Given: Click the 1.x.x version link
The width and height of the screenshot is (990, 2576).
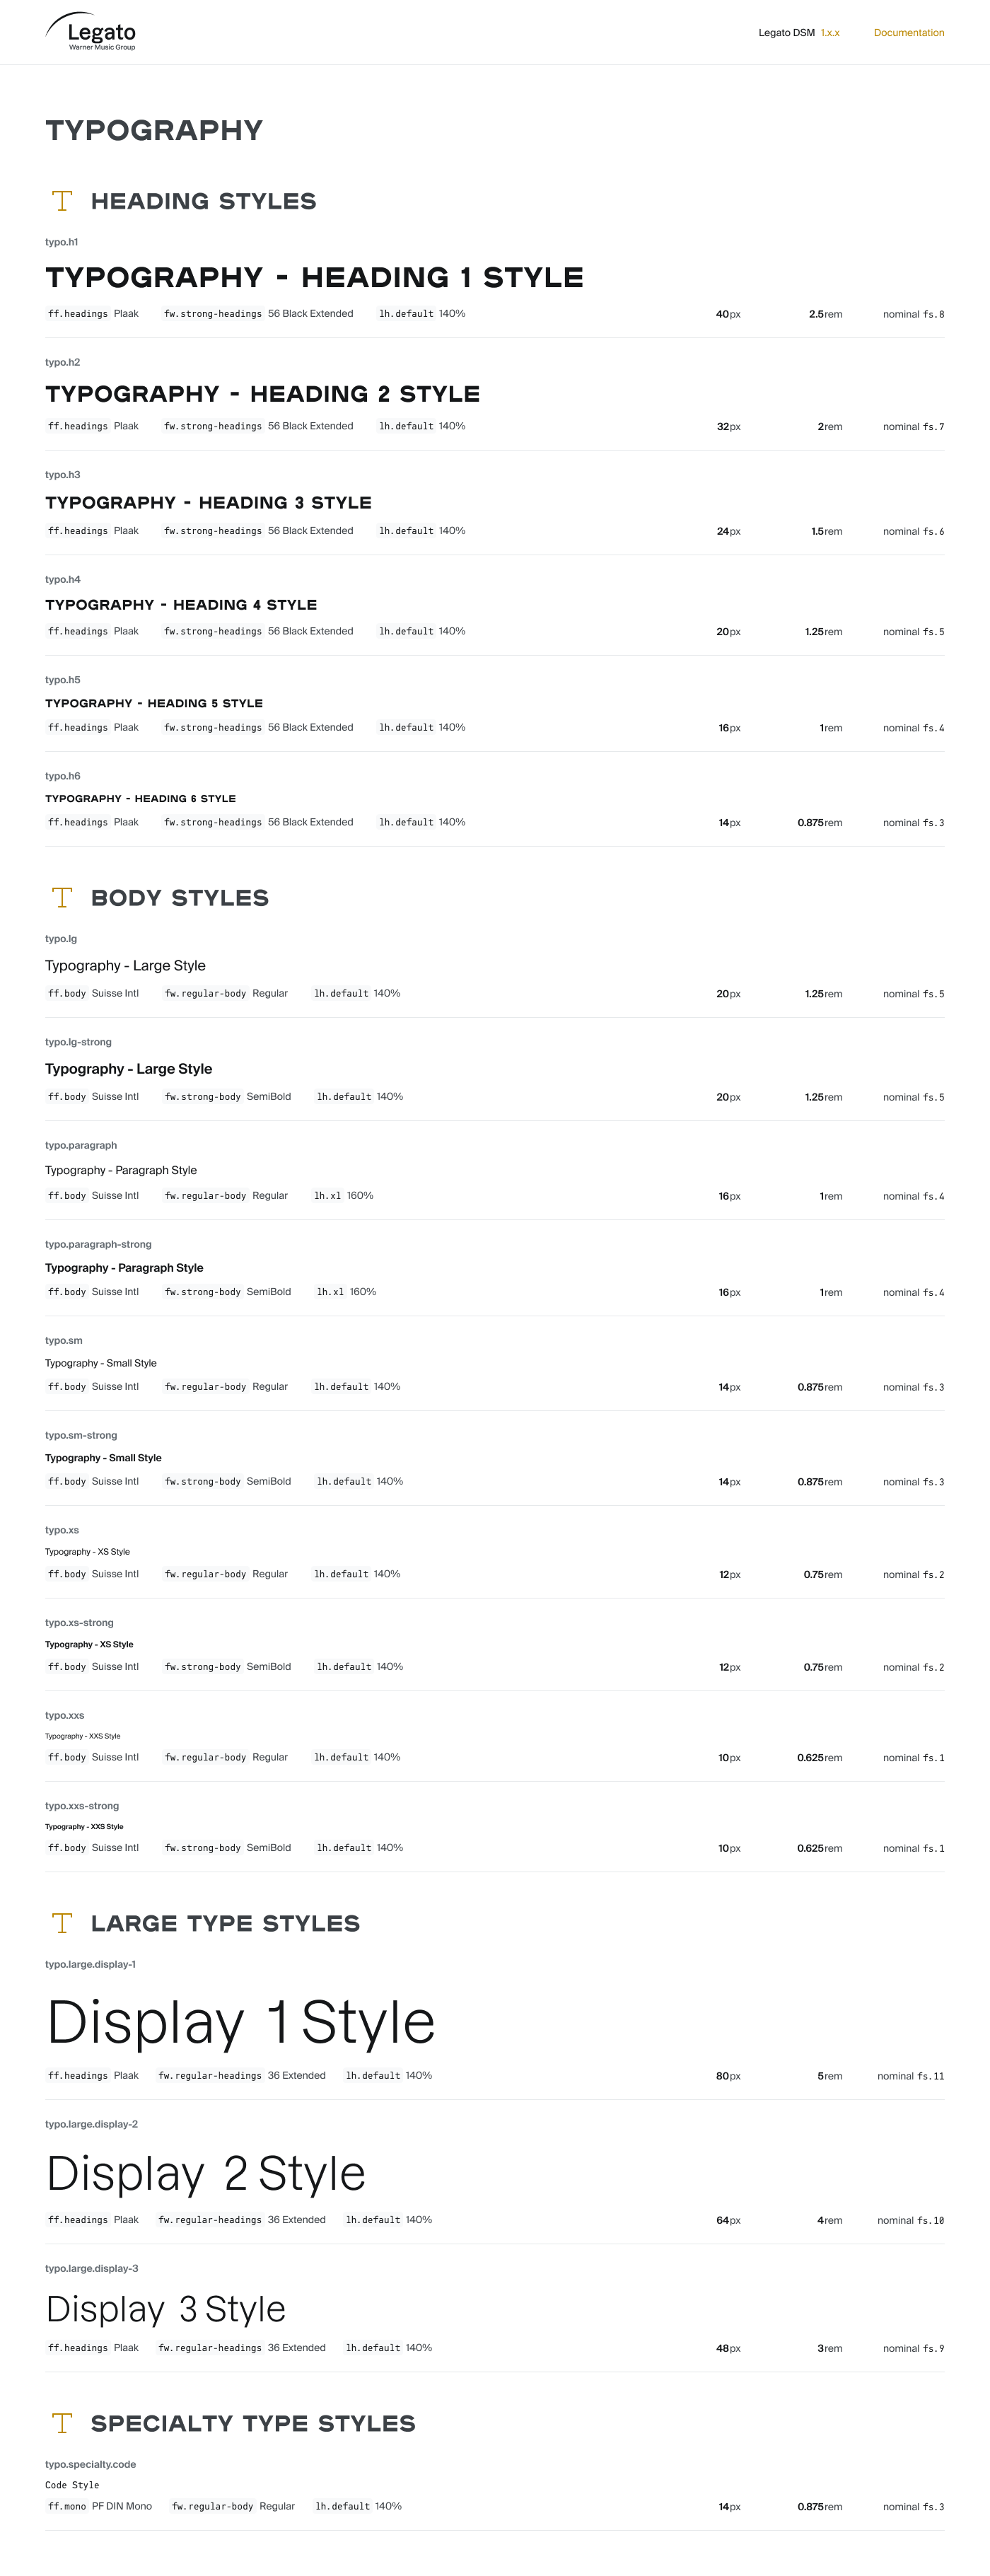Looking at the screenshot, I should click(830, 33).
